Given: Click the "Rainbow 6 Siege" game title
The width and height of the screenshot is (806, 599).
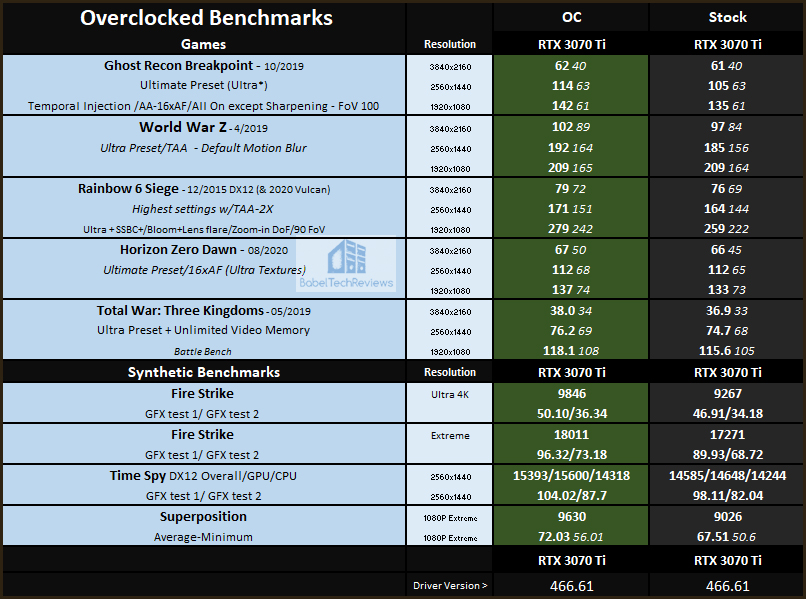Looking at the screenshot, I should tap(128, 189).
